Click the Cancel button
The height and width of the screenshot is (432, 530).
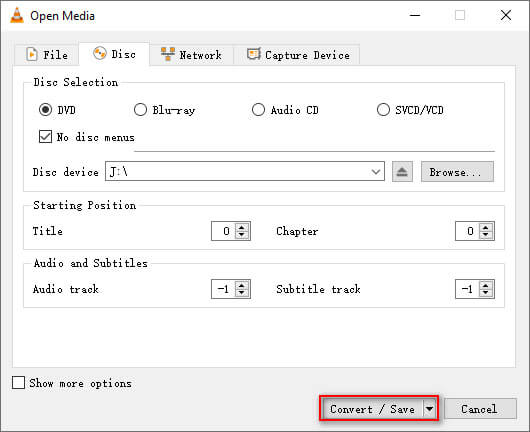tap(480, 409)
